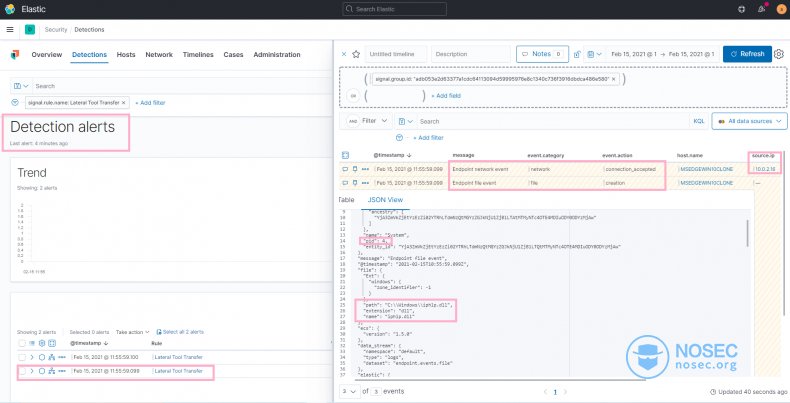Open host MSEDGEWIN10CLONE in network event row
Image resolution: width=790 pixels, height=403 pixels.
pos(706,169)
